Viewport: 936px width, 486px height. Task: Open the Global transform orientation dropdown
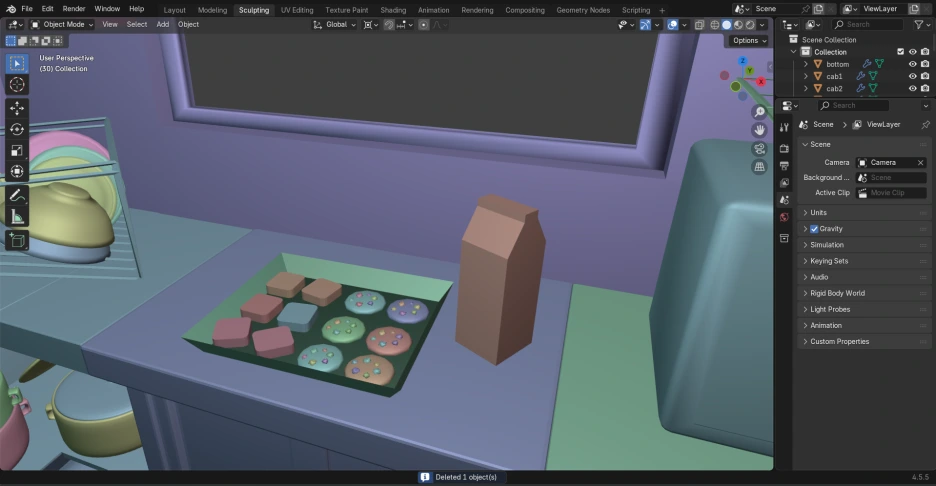(335, 24)
